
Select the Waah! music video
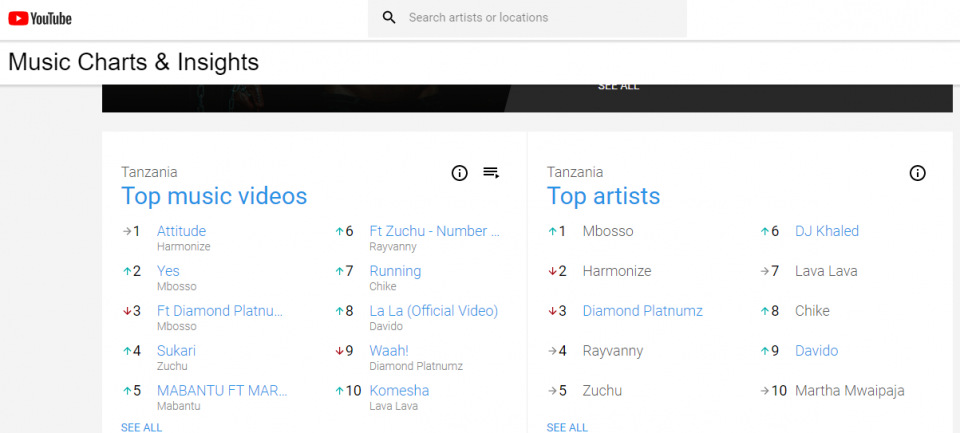point(389,351)
